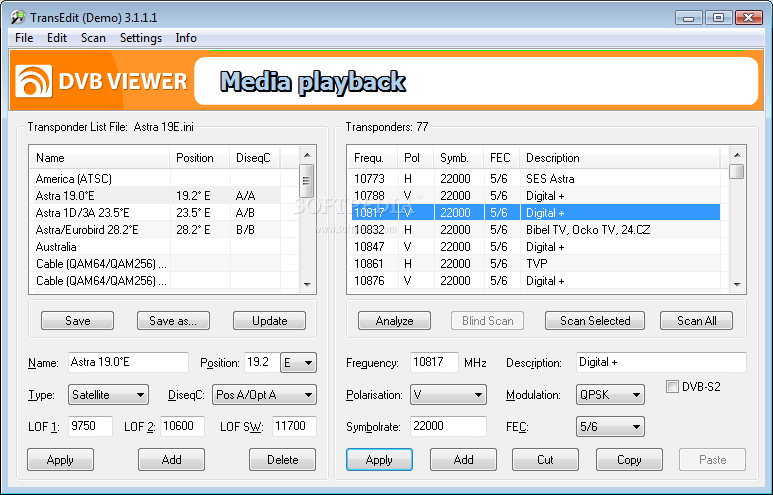Viewport: 773px width, 495px height.
Task: Select the Astra 1D/3A 23.5°E row
Action: (165, 212)
